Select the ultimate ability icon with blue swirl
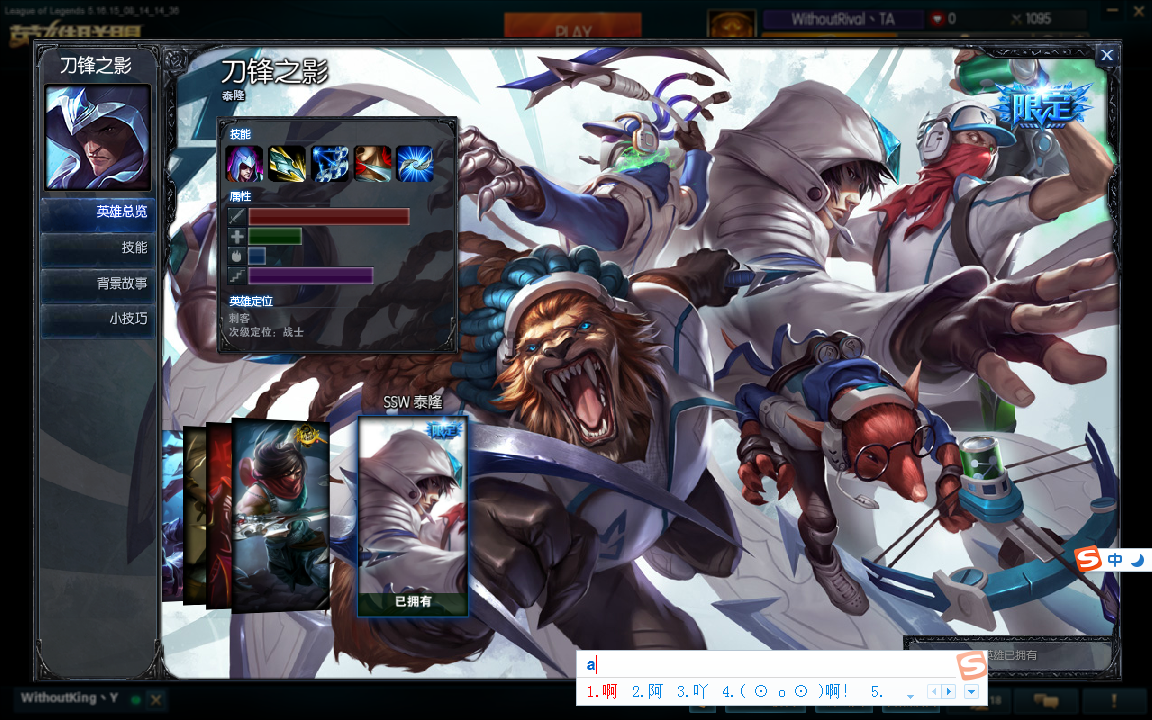Viewport: 1152px width, 720px height. click(414, 163)
